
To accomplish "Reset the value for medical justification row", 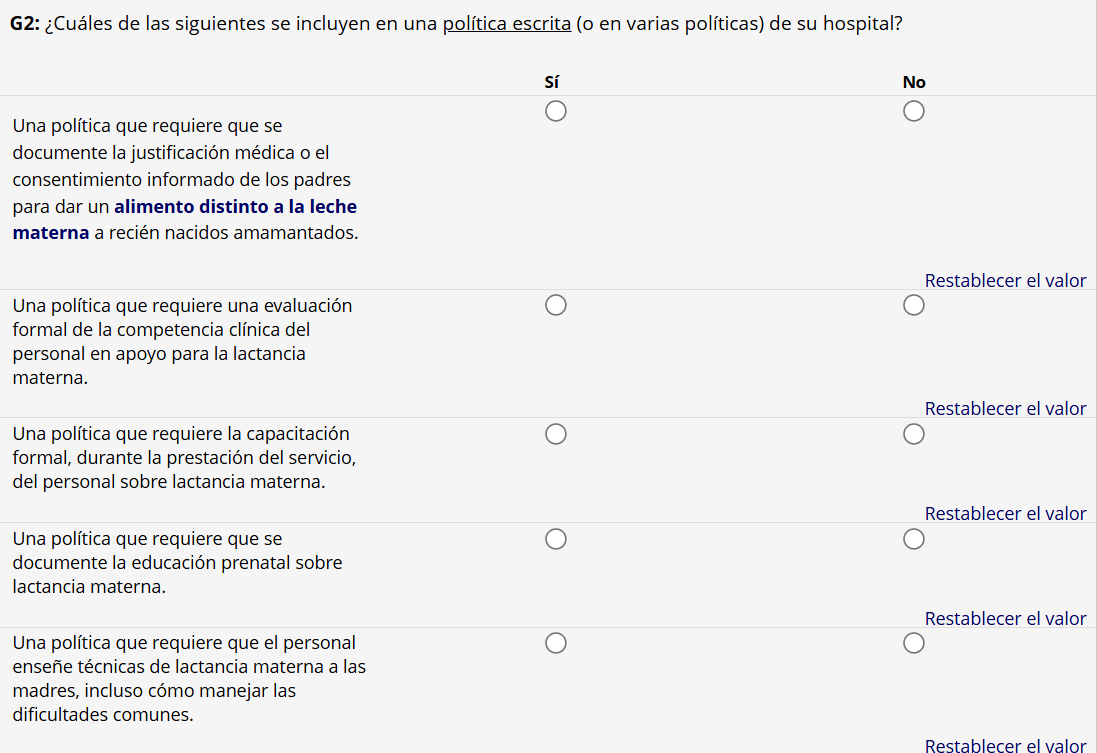I will pyautogui.click(x=1005, y=281).
